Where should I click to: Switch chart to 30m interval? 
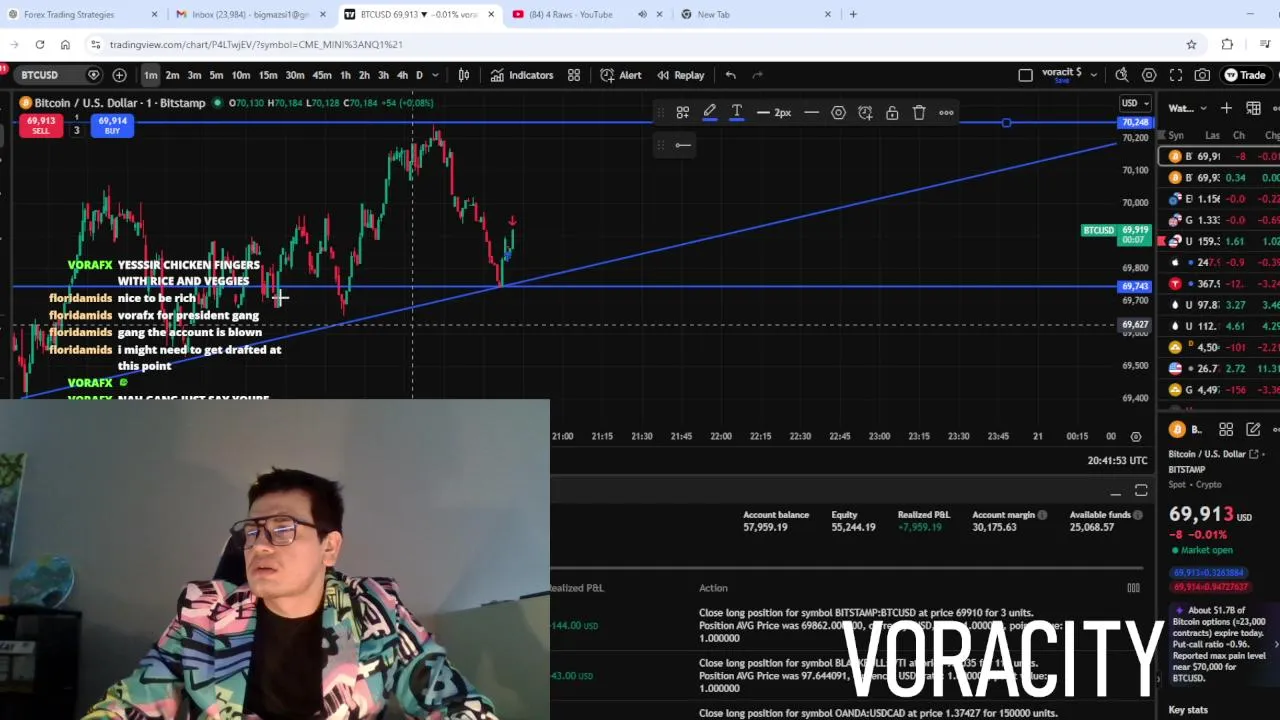coord(295,75)
